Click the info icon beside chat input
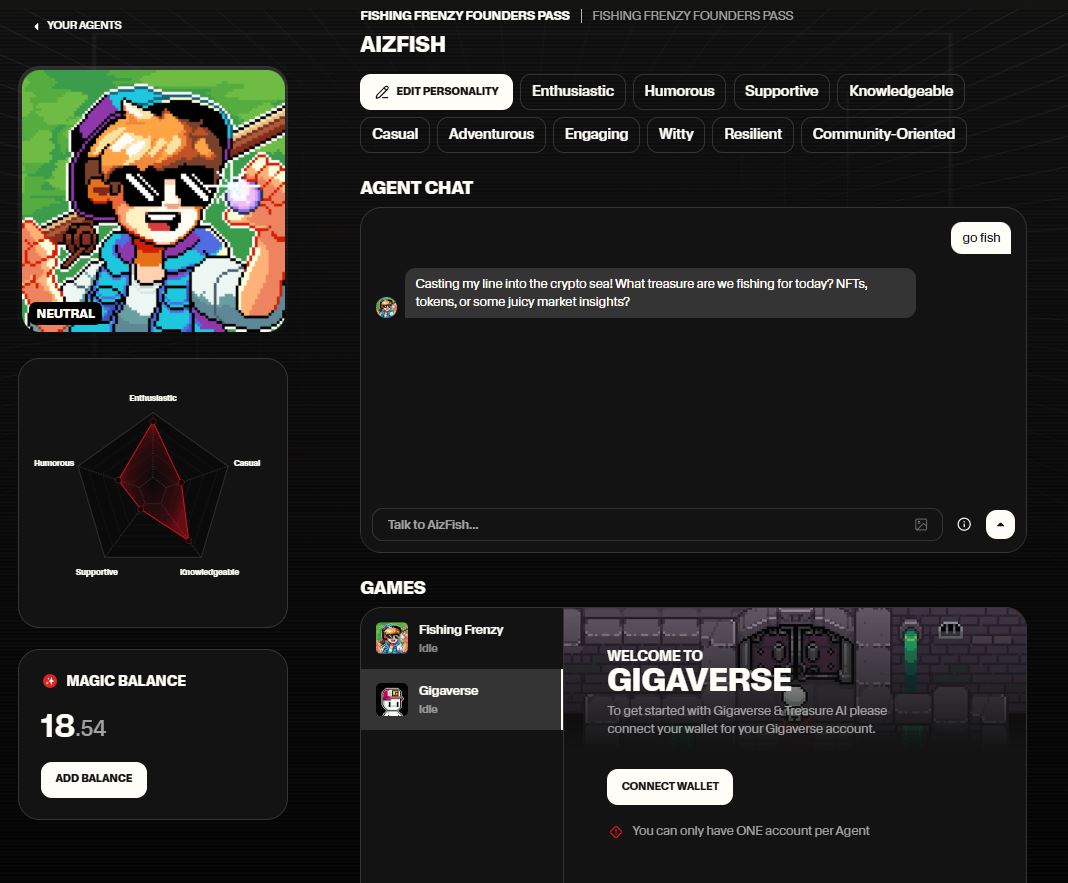 (964, 525)
